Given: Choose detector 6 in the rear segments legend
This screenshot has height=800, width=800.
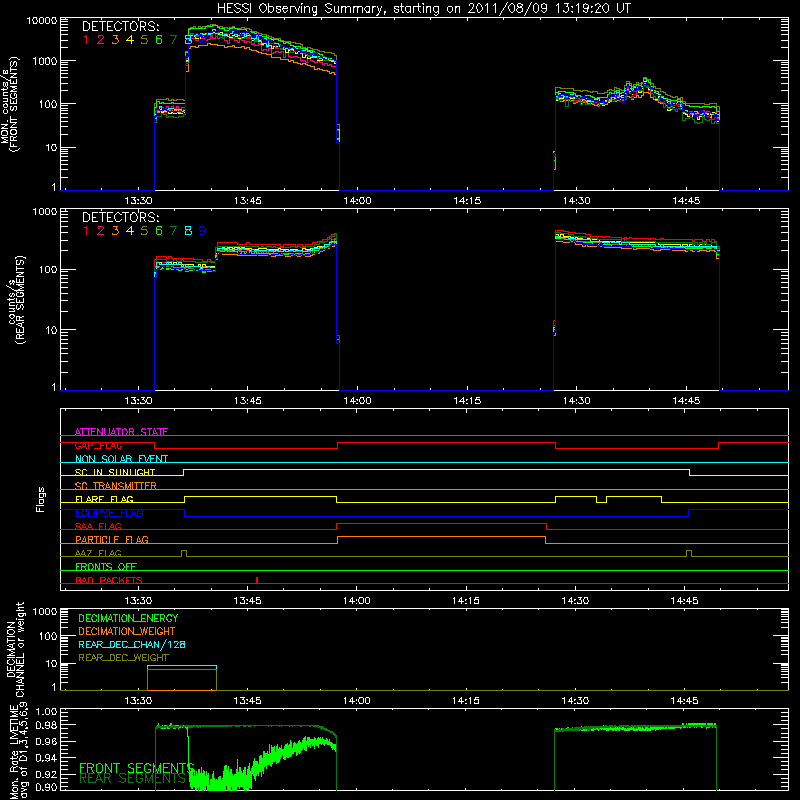Looking at the screenshot, I should [159, 231].
